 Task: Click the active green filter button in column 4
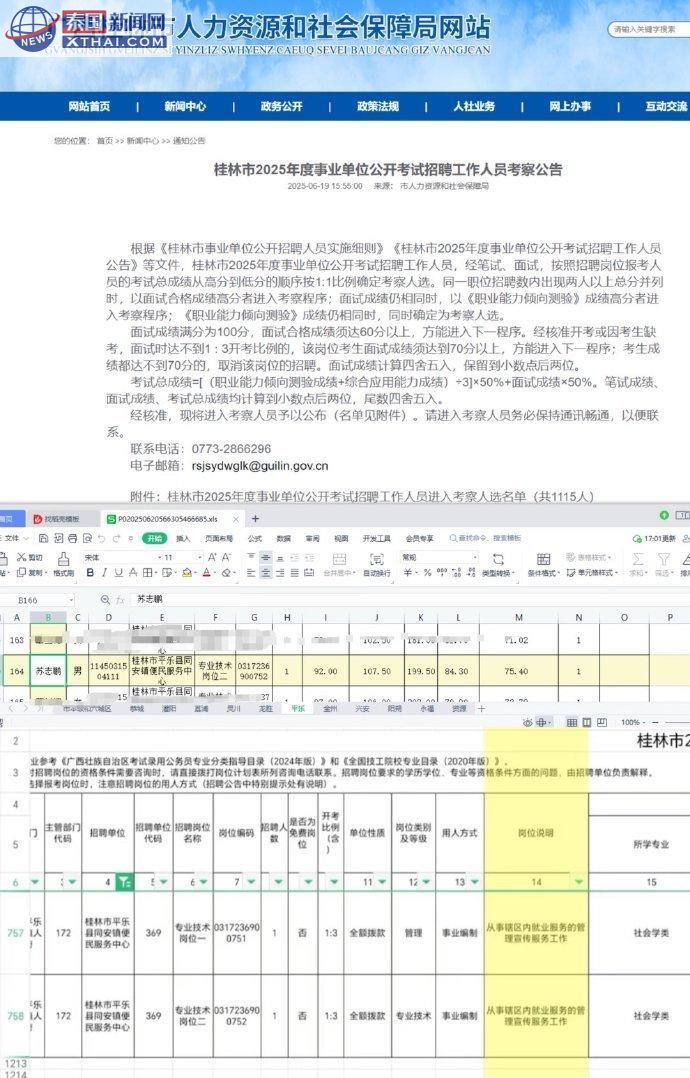[x=123, y=882]
